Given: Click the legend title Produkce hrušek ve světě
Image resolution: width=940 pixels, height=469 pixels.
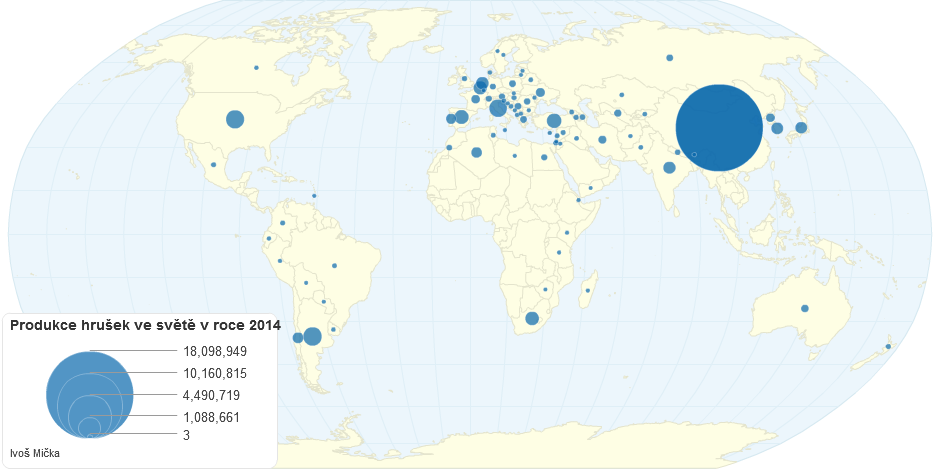Looking at the screenshot, I should [145, 325].
